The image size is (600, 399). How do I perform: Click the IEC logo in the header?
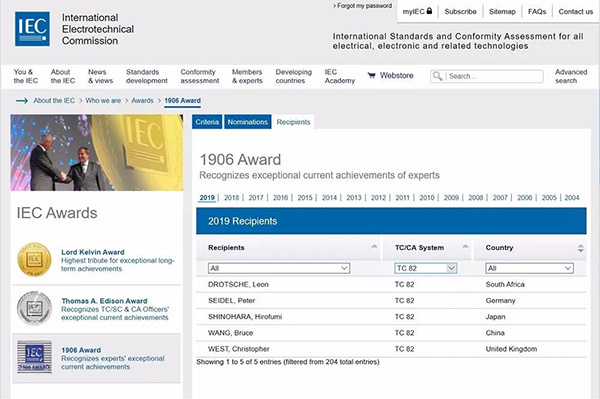(33, 29)
